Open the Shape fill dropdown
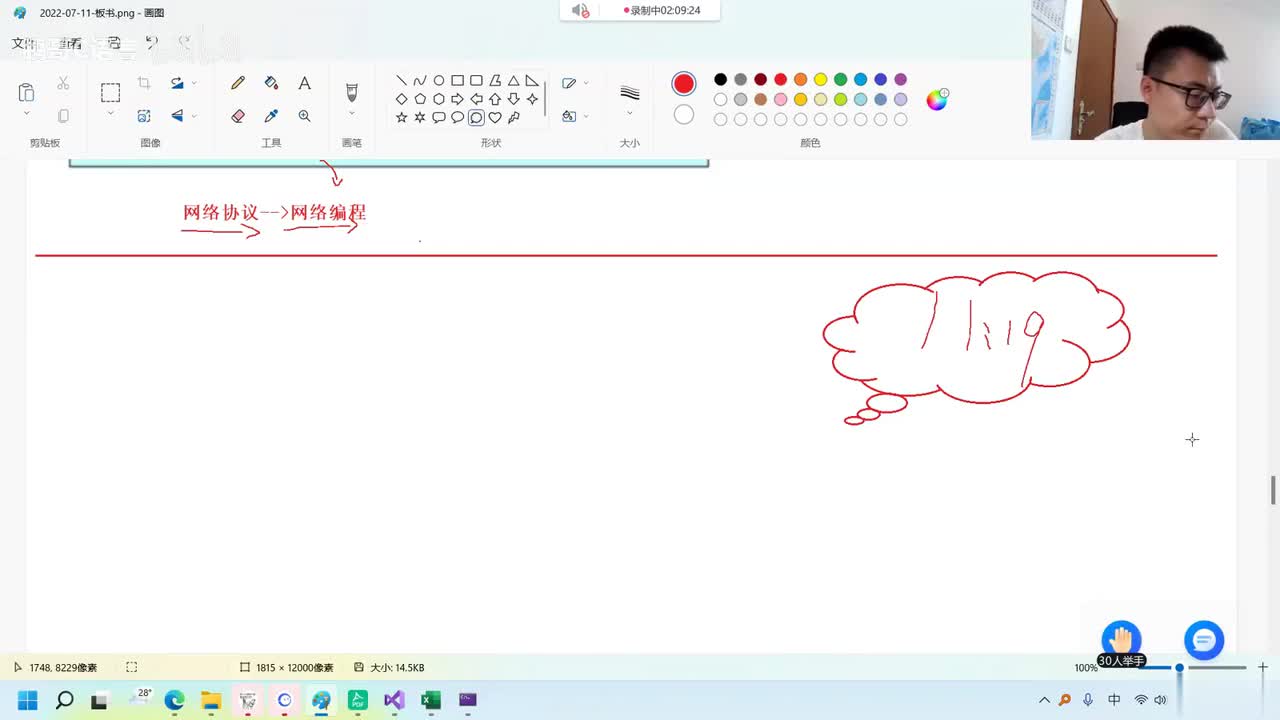This screenshot has height=720, width=1280. point(586,116)
